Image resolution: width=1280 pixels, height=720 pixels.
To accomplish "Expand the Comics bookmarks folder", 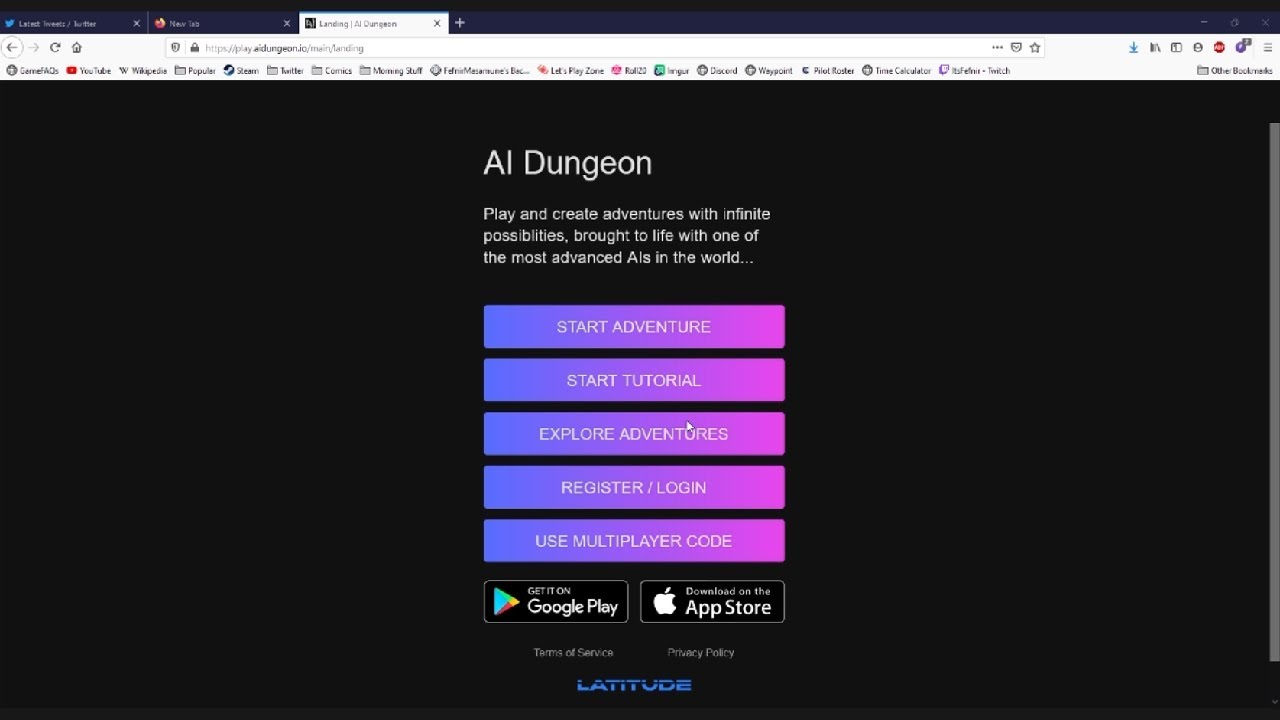I will [332, 71].
